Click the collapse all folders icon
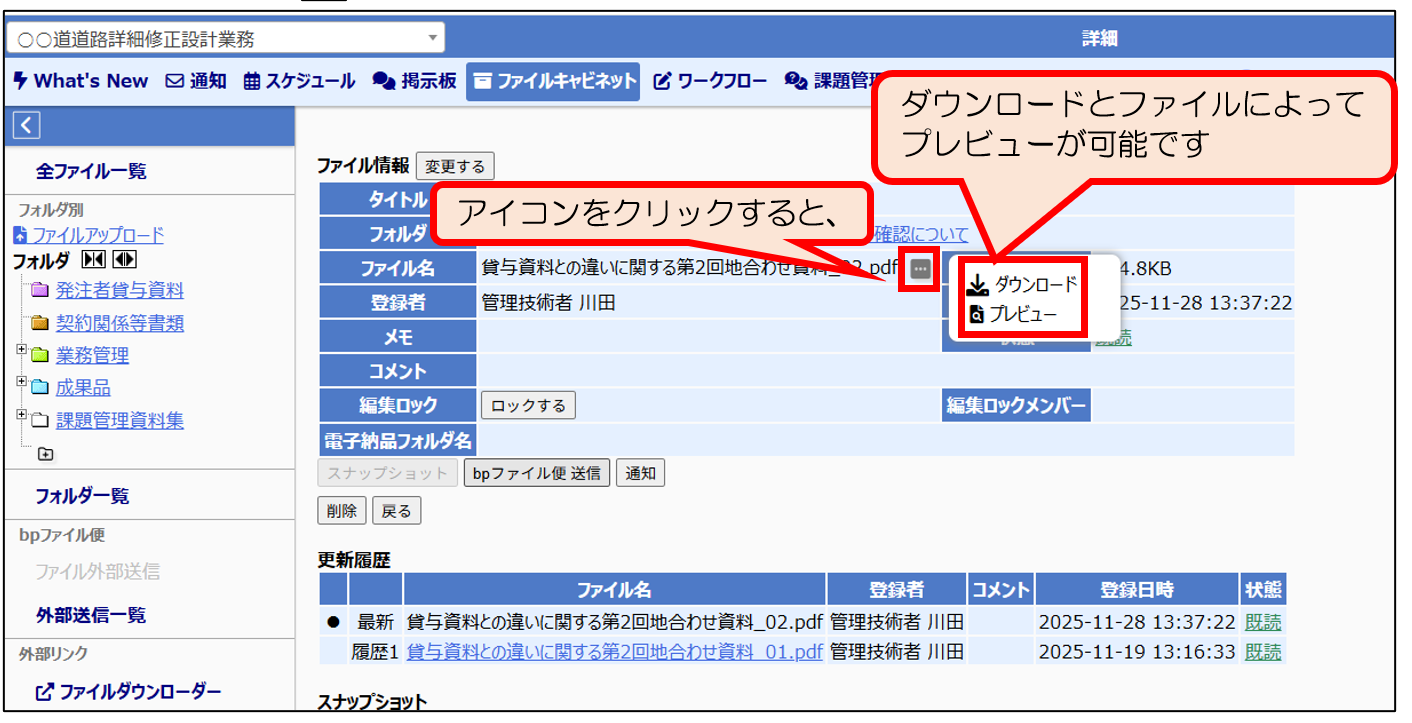The width and height of the screenshot is (1412, 723). 92,261
